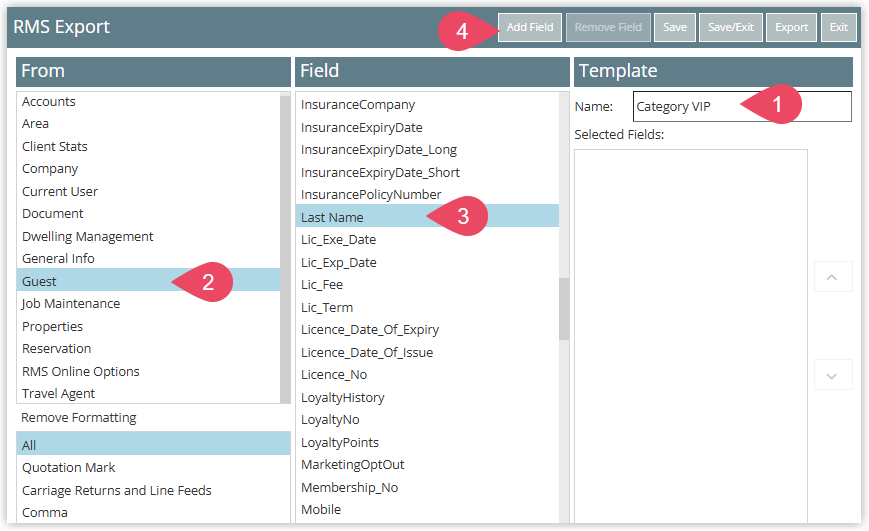
Task: Select Company in the From list
Action: [x=149, y=169]
